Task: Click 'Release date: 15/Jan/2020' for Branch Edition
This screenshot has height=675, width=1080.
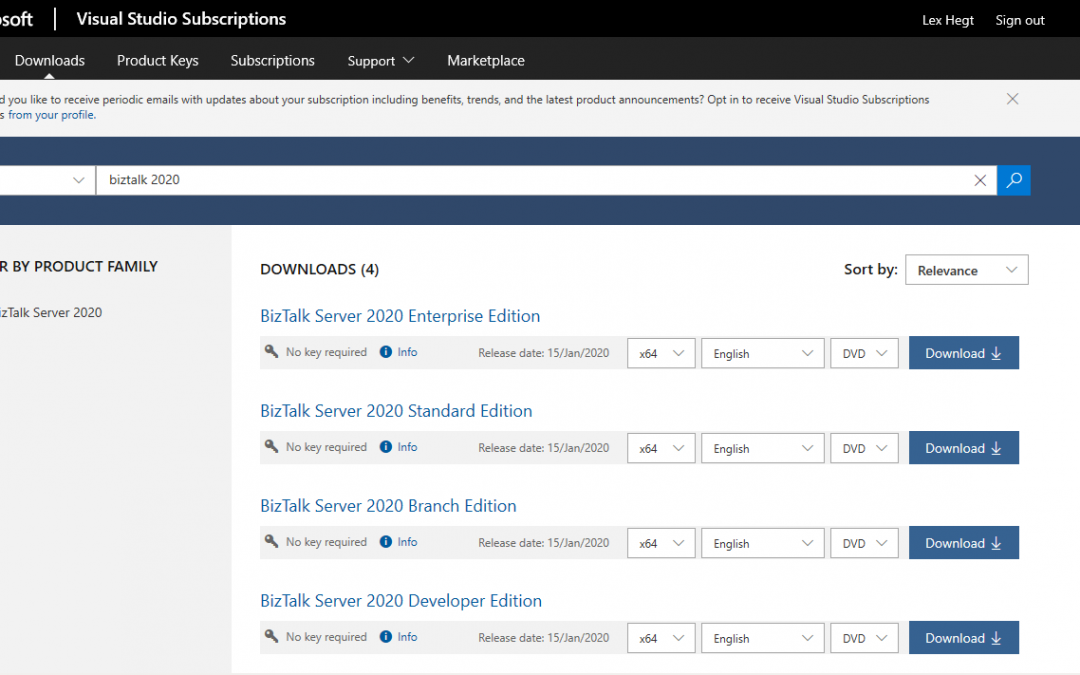Action: point(543,543)
